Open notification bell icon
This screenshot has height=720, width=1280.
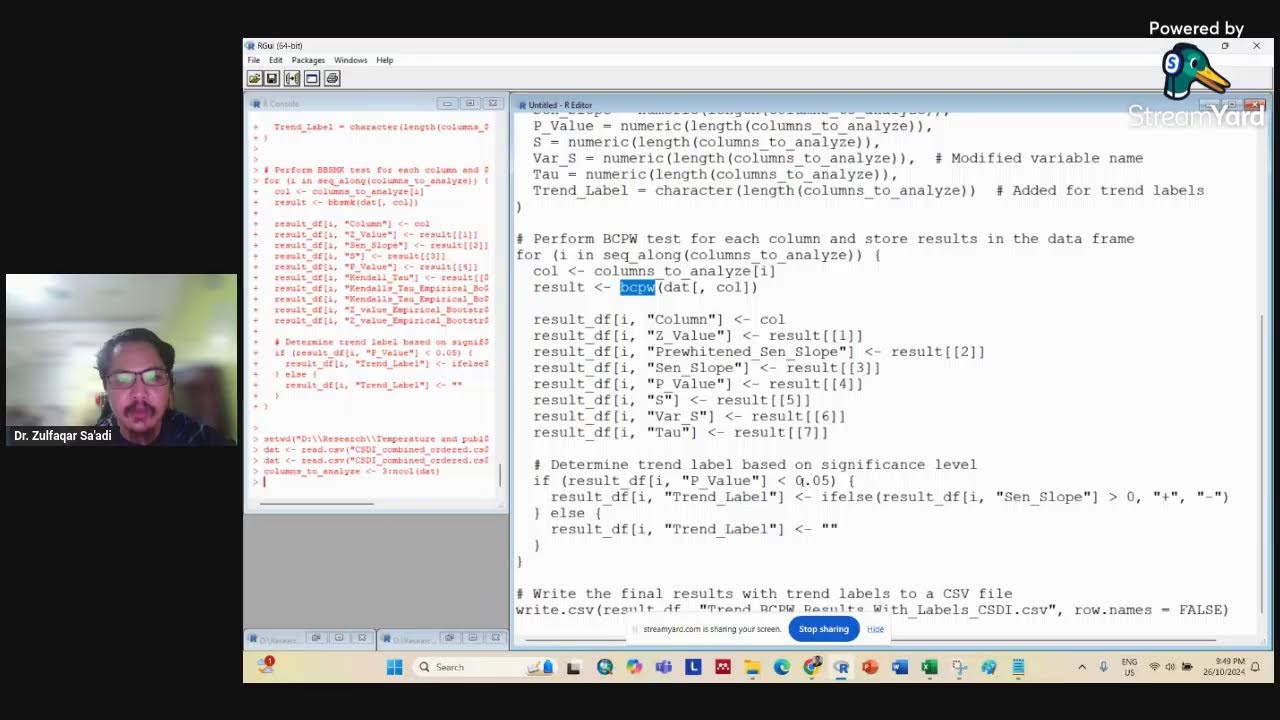point(1256,667)
